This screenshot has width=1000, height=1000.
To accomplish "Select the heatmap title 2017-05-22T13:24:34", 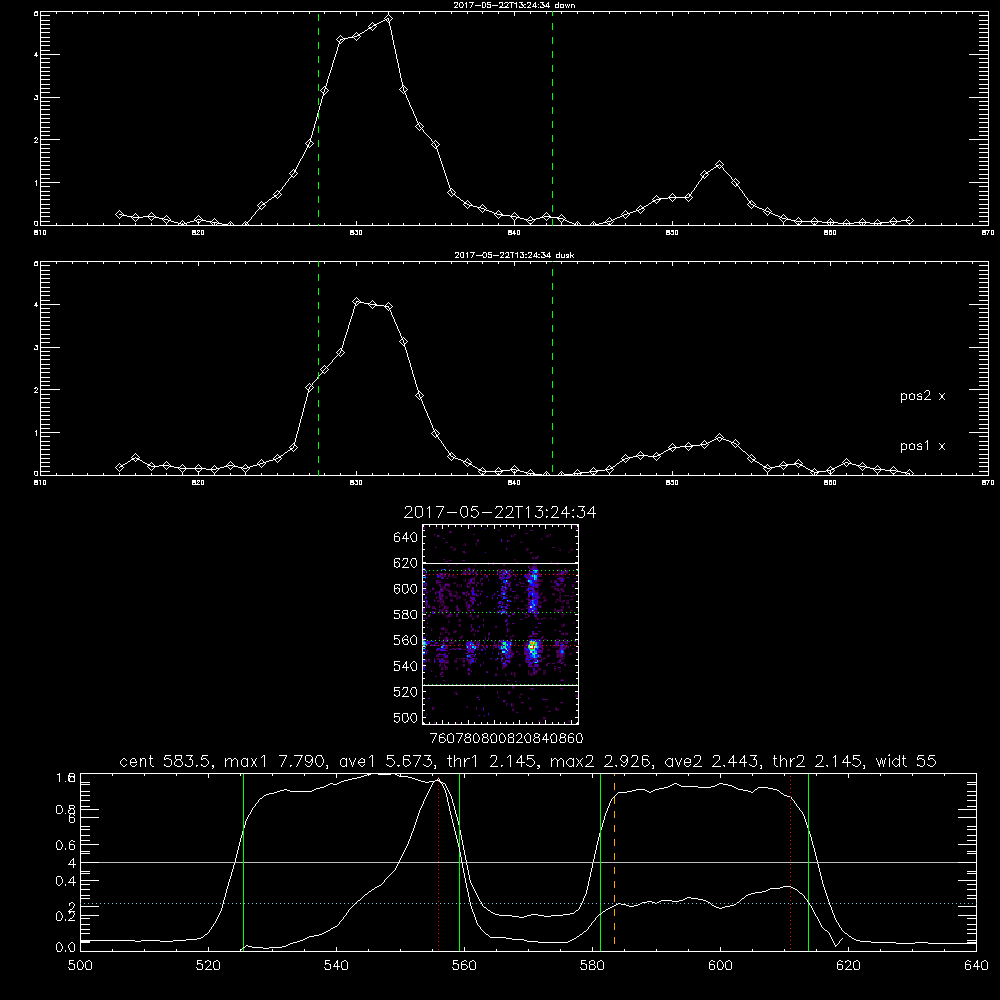I will tap(500, 512).
